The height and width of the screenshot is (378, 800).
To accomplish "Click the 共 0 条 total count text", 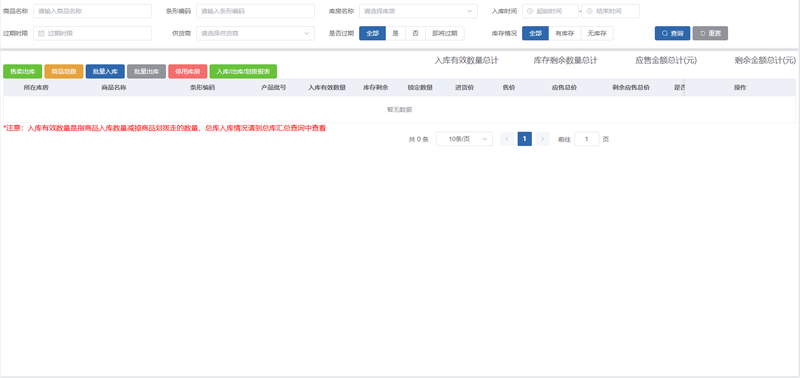I will [418, 139].
